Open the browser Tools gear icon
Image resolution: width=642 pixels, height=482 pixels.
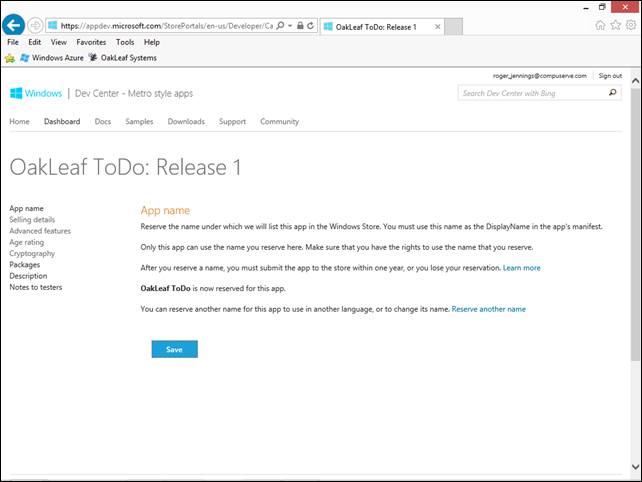click(x=631, y=25)
